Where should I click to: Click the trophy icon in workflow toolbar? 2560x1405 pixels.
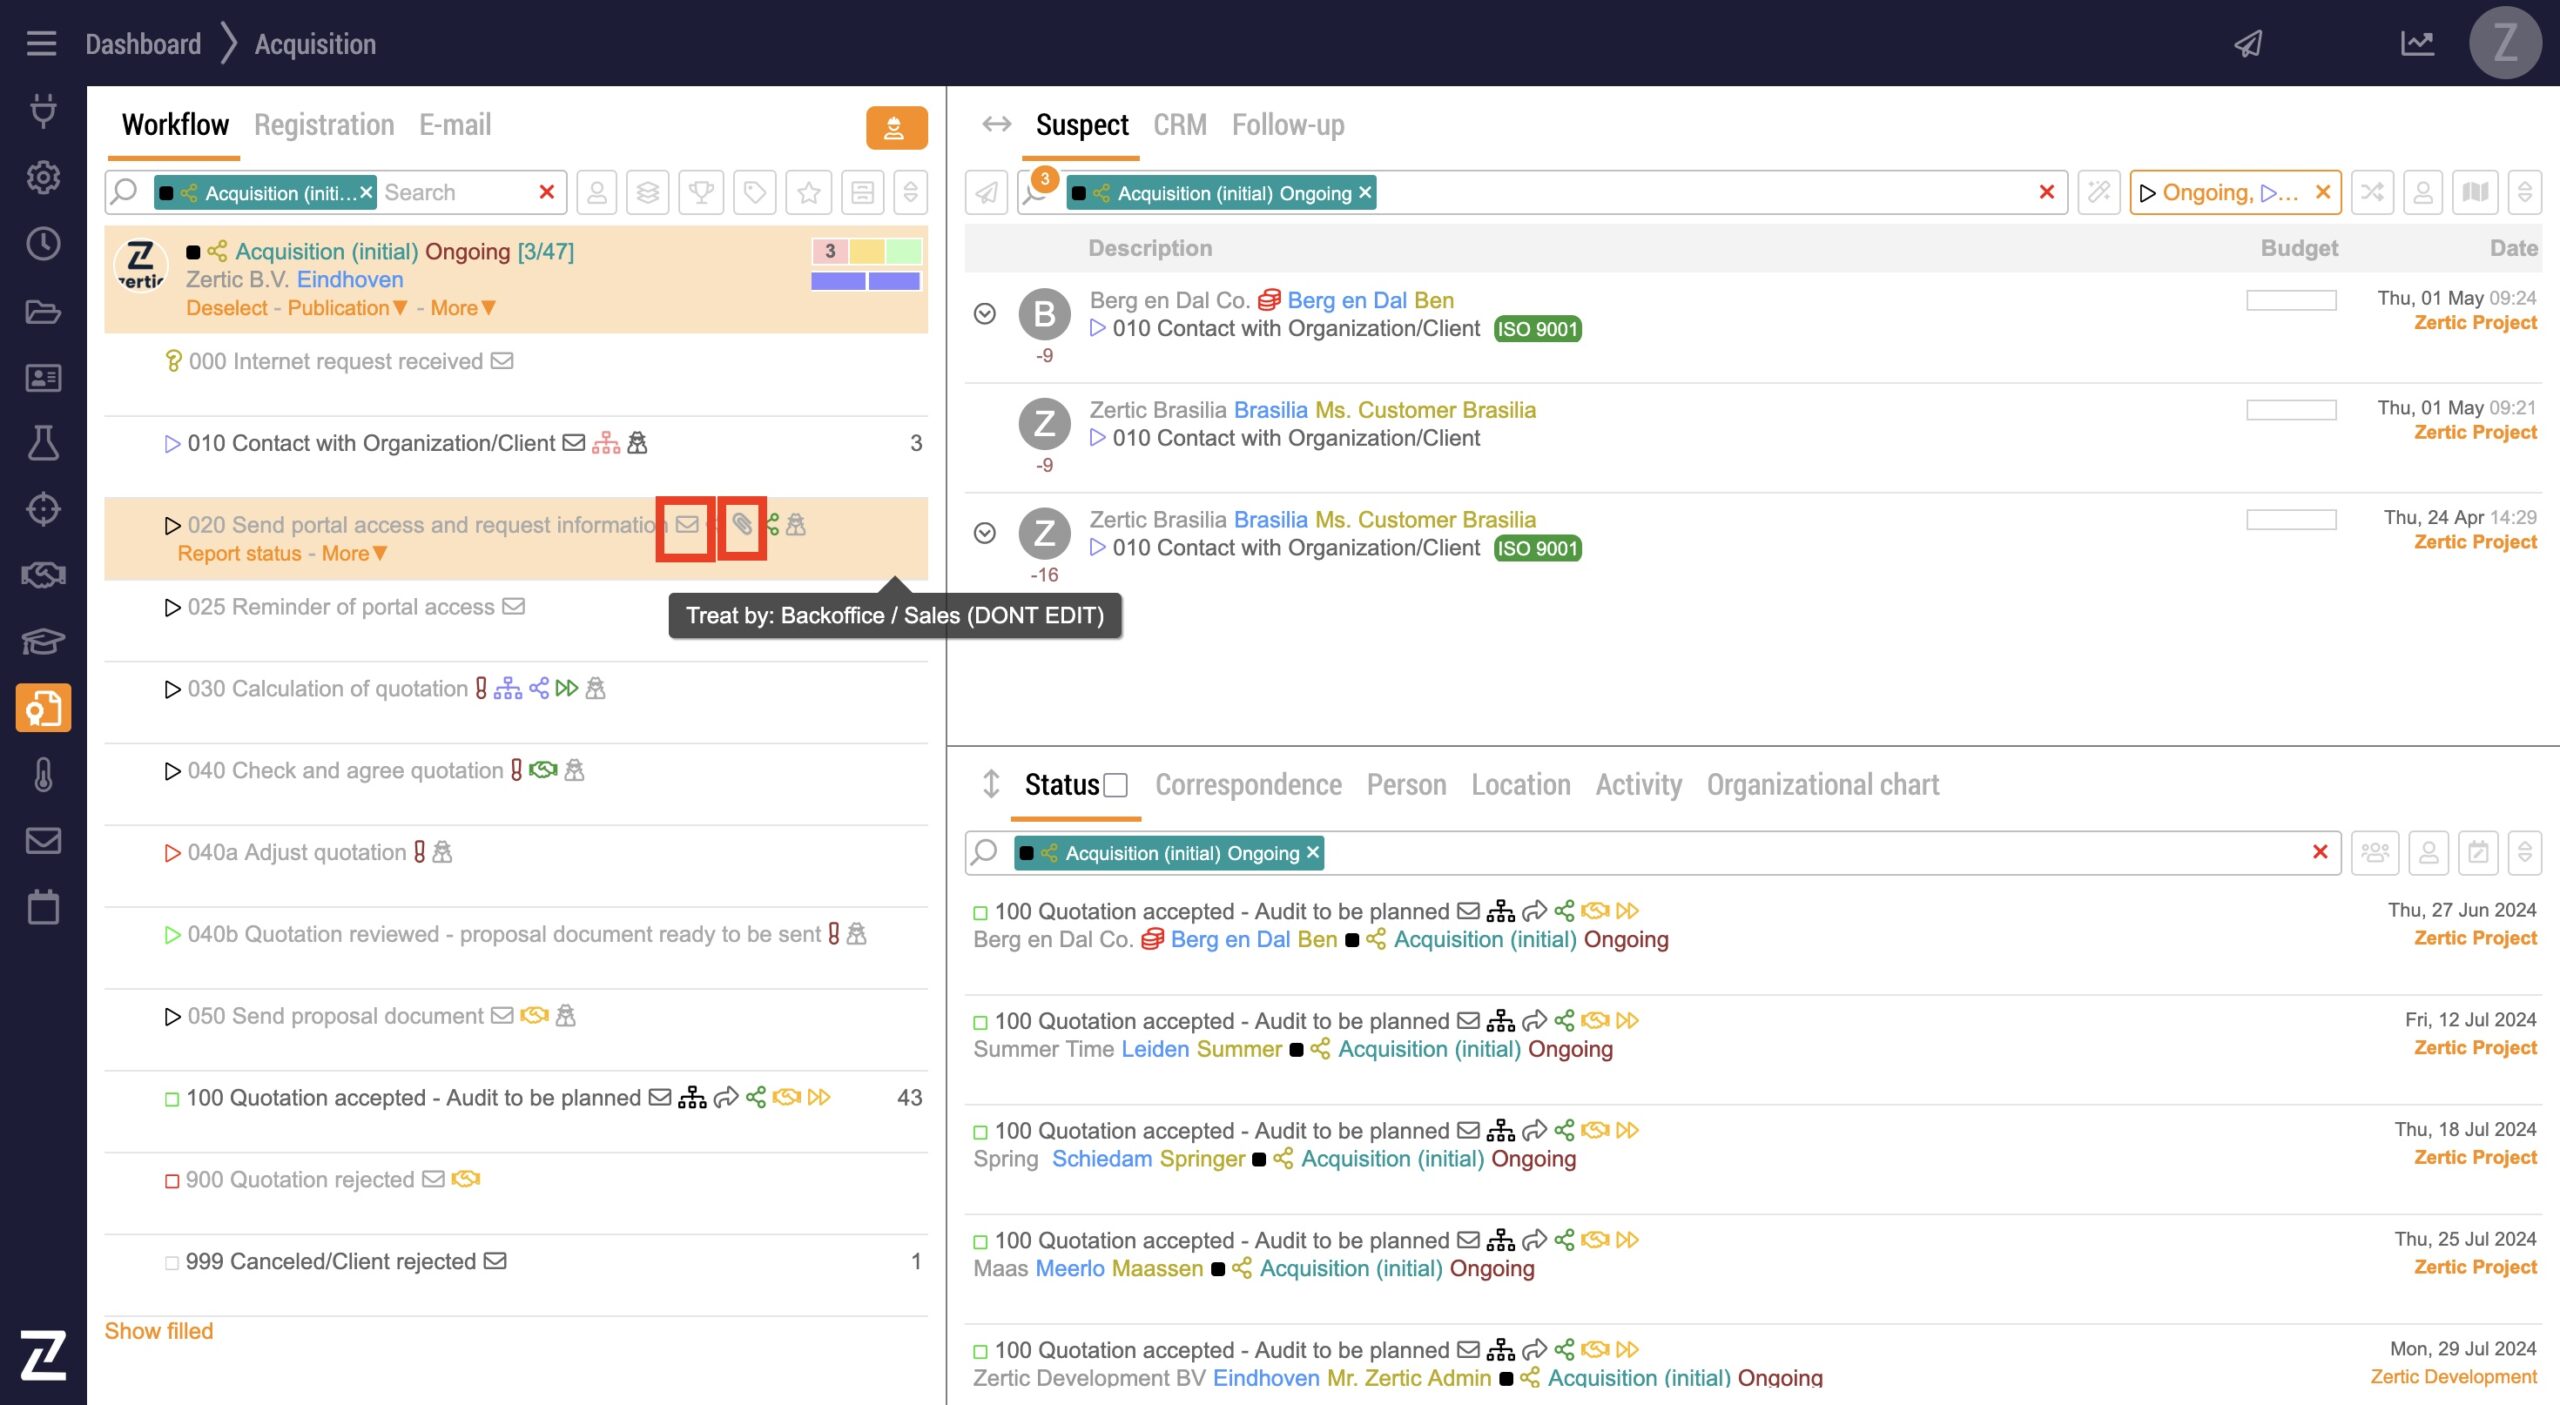[701, 192]
